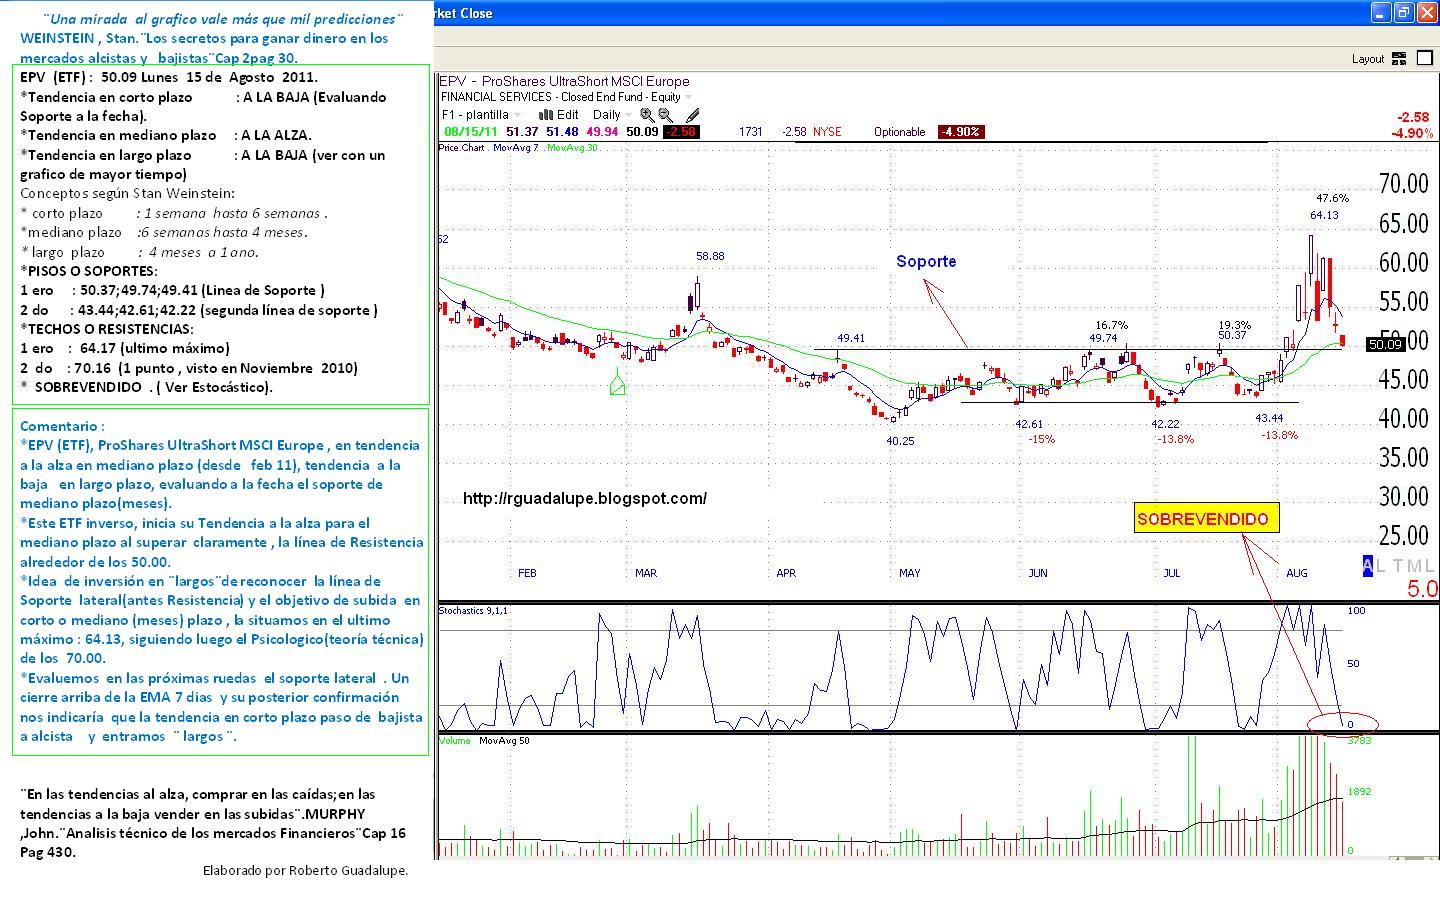Click the 47.6% gain label
Screen dimensions: 1440x900
[1332, 198]
